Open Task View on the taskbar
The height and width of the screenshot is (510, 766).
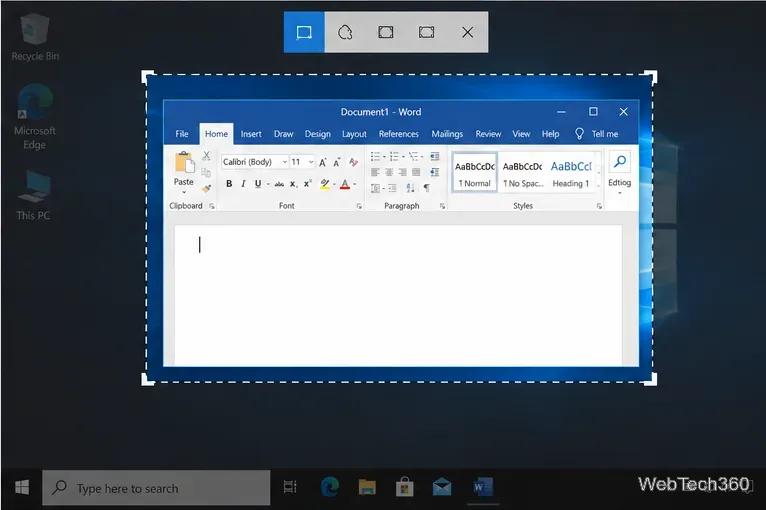point(290,487)
